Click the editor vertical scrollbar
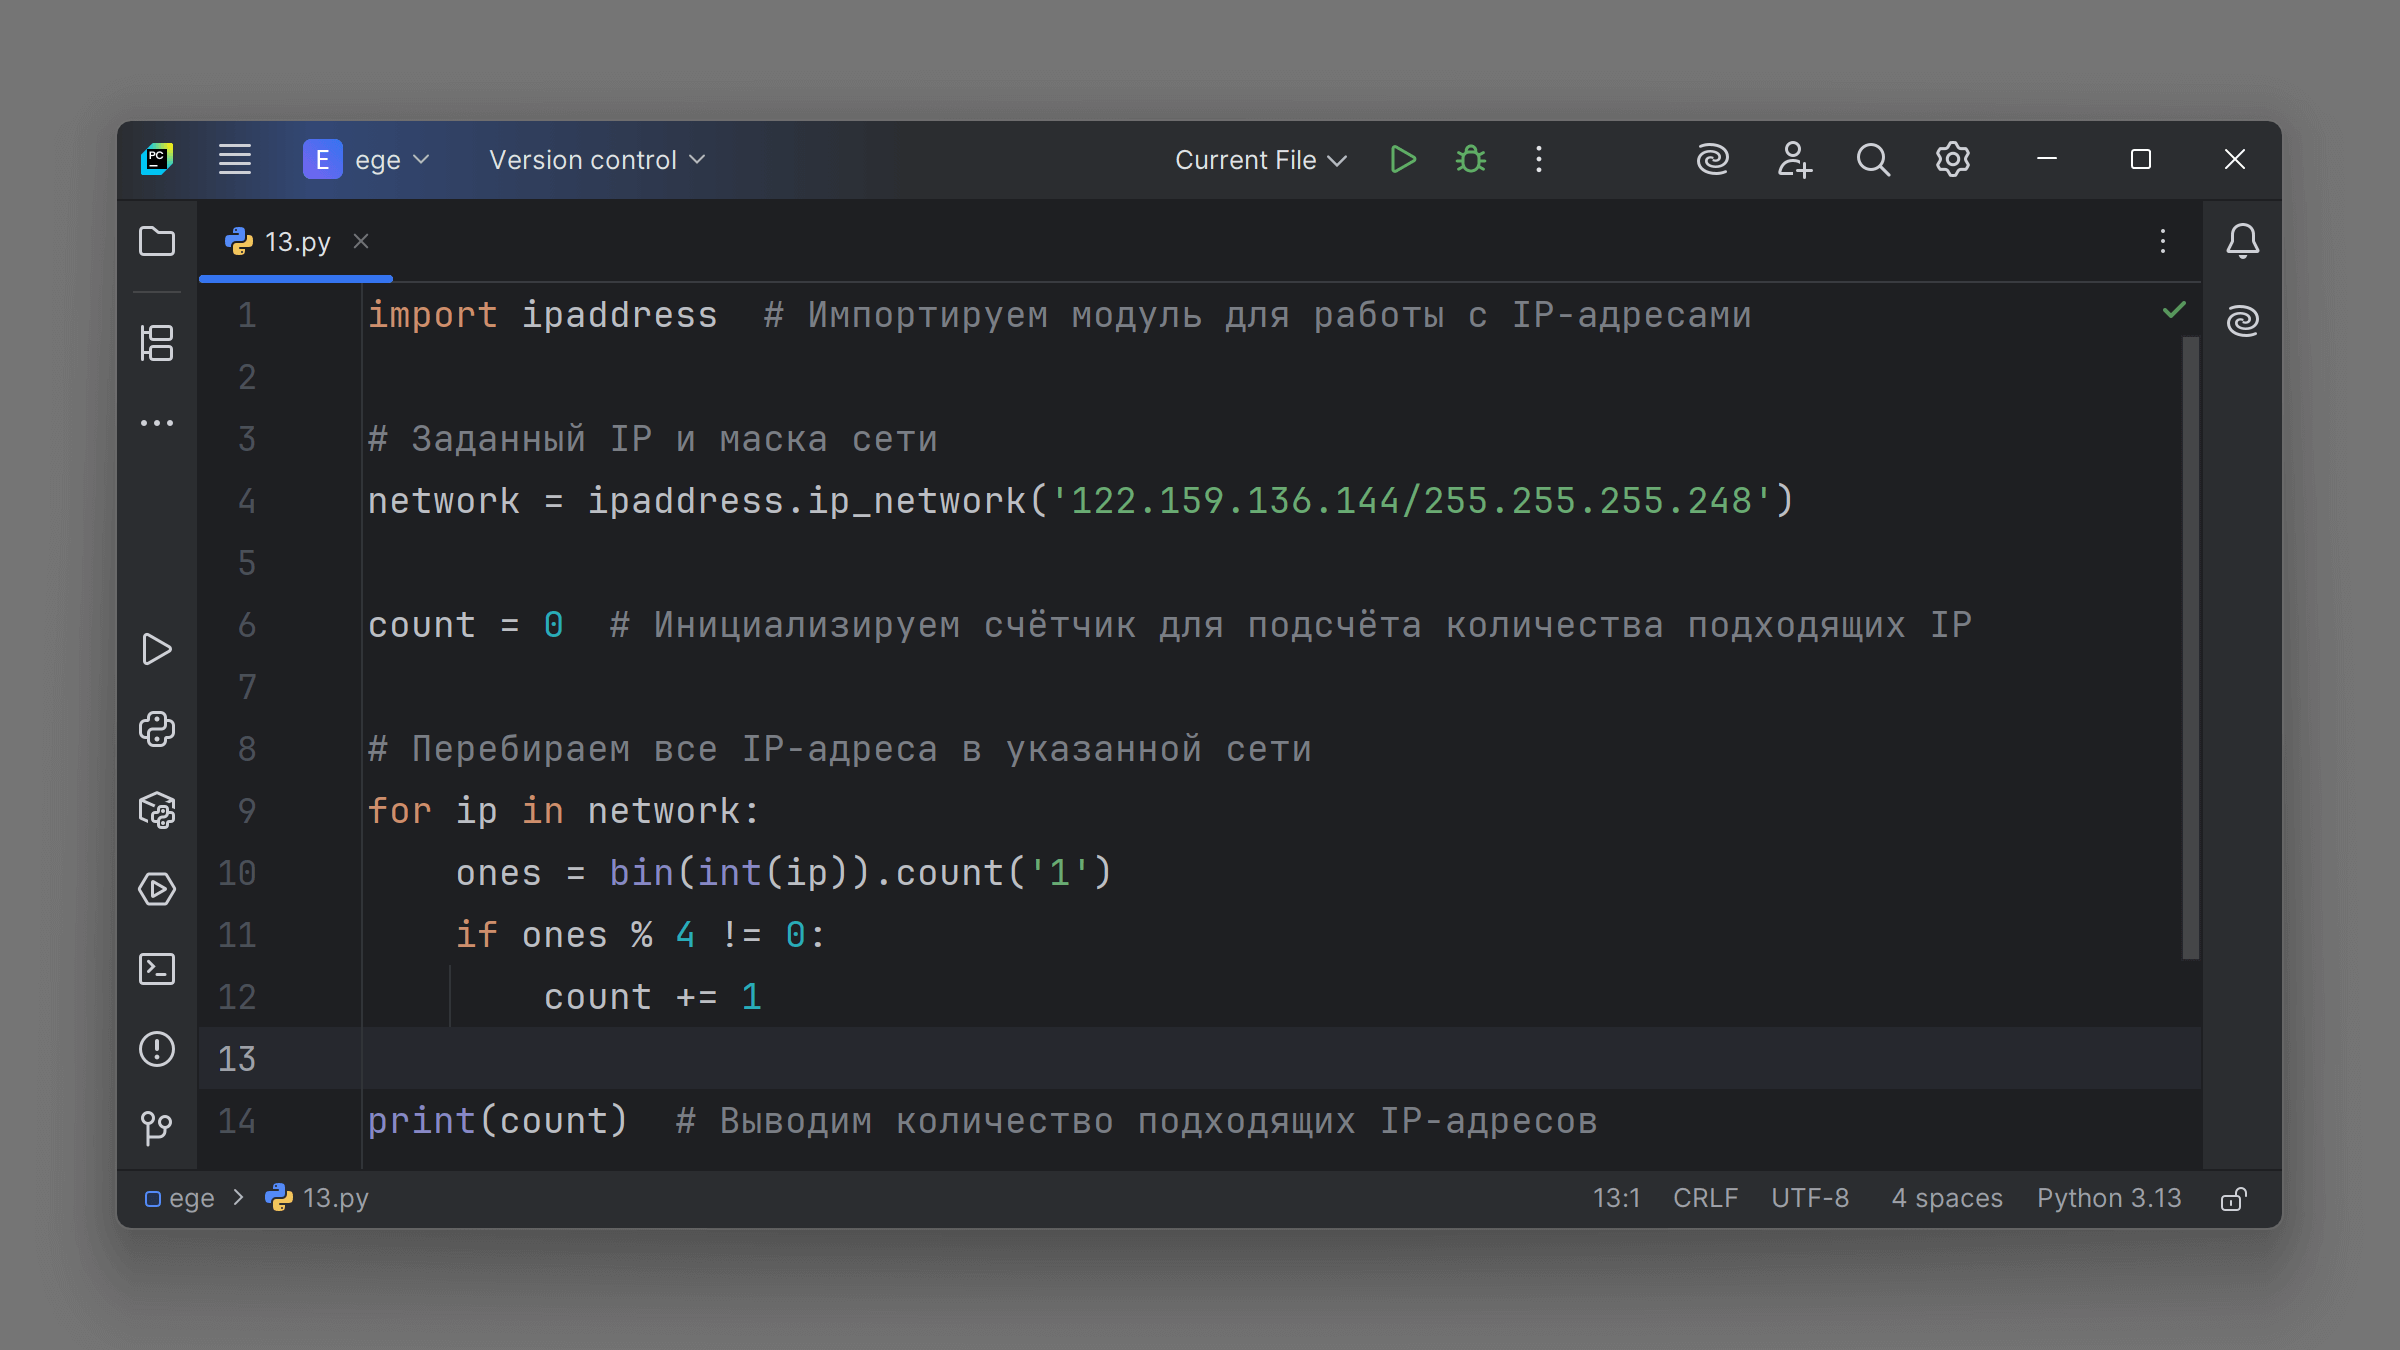This screenshot has height=1350, width=2400. pos(2190,648)
